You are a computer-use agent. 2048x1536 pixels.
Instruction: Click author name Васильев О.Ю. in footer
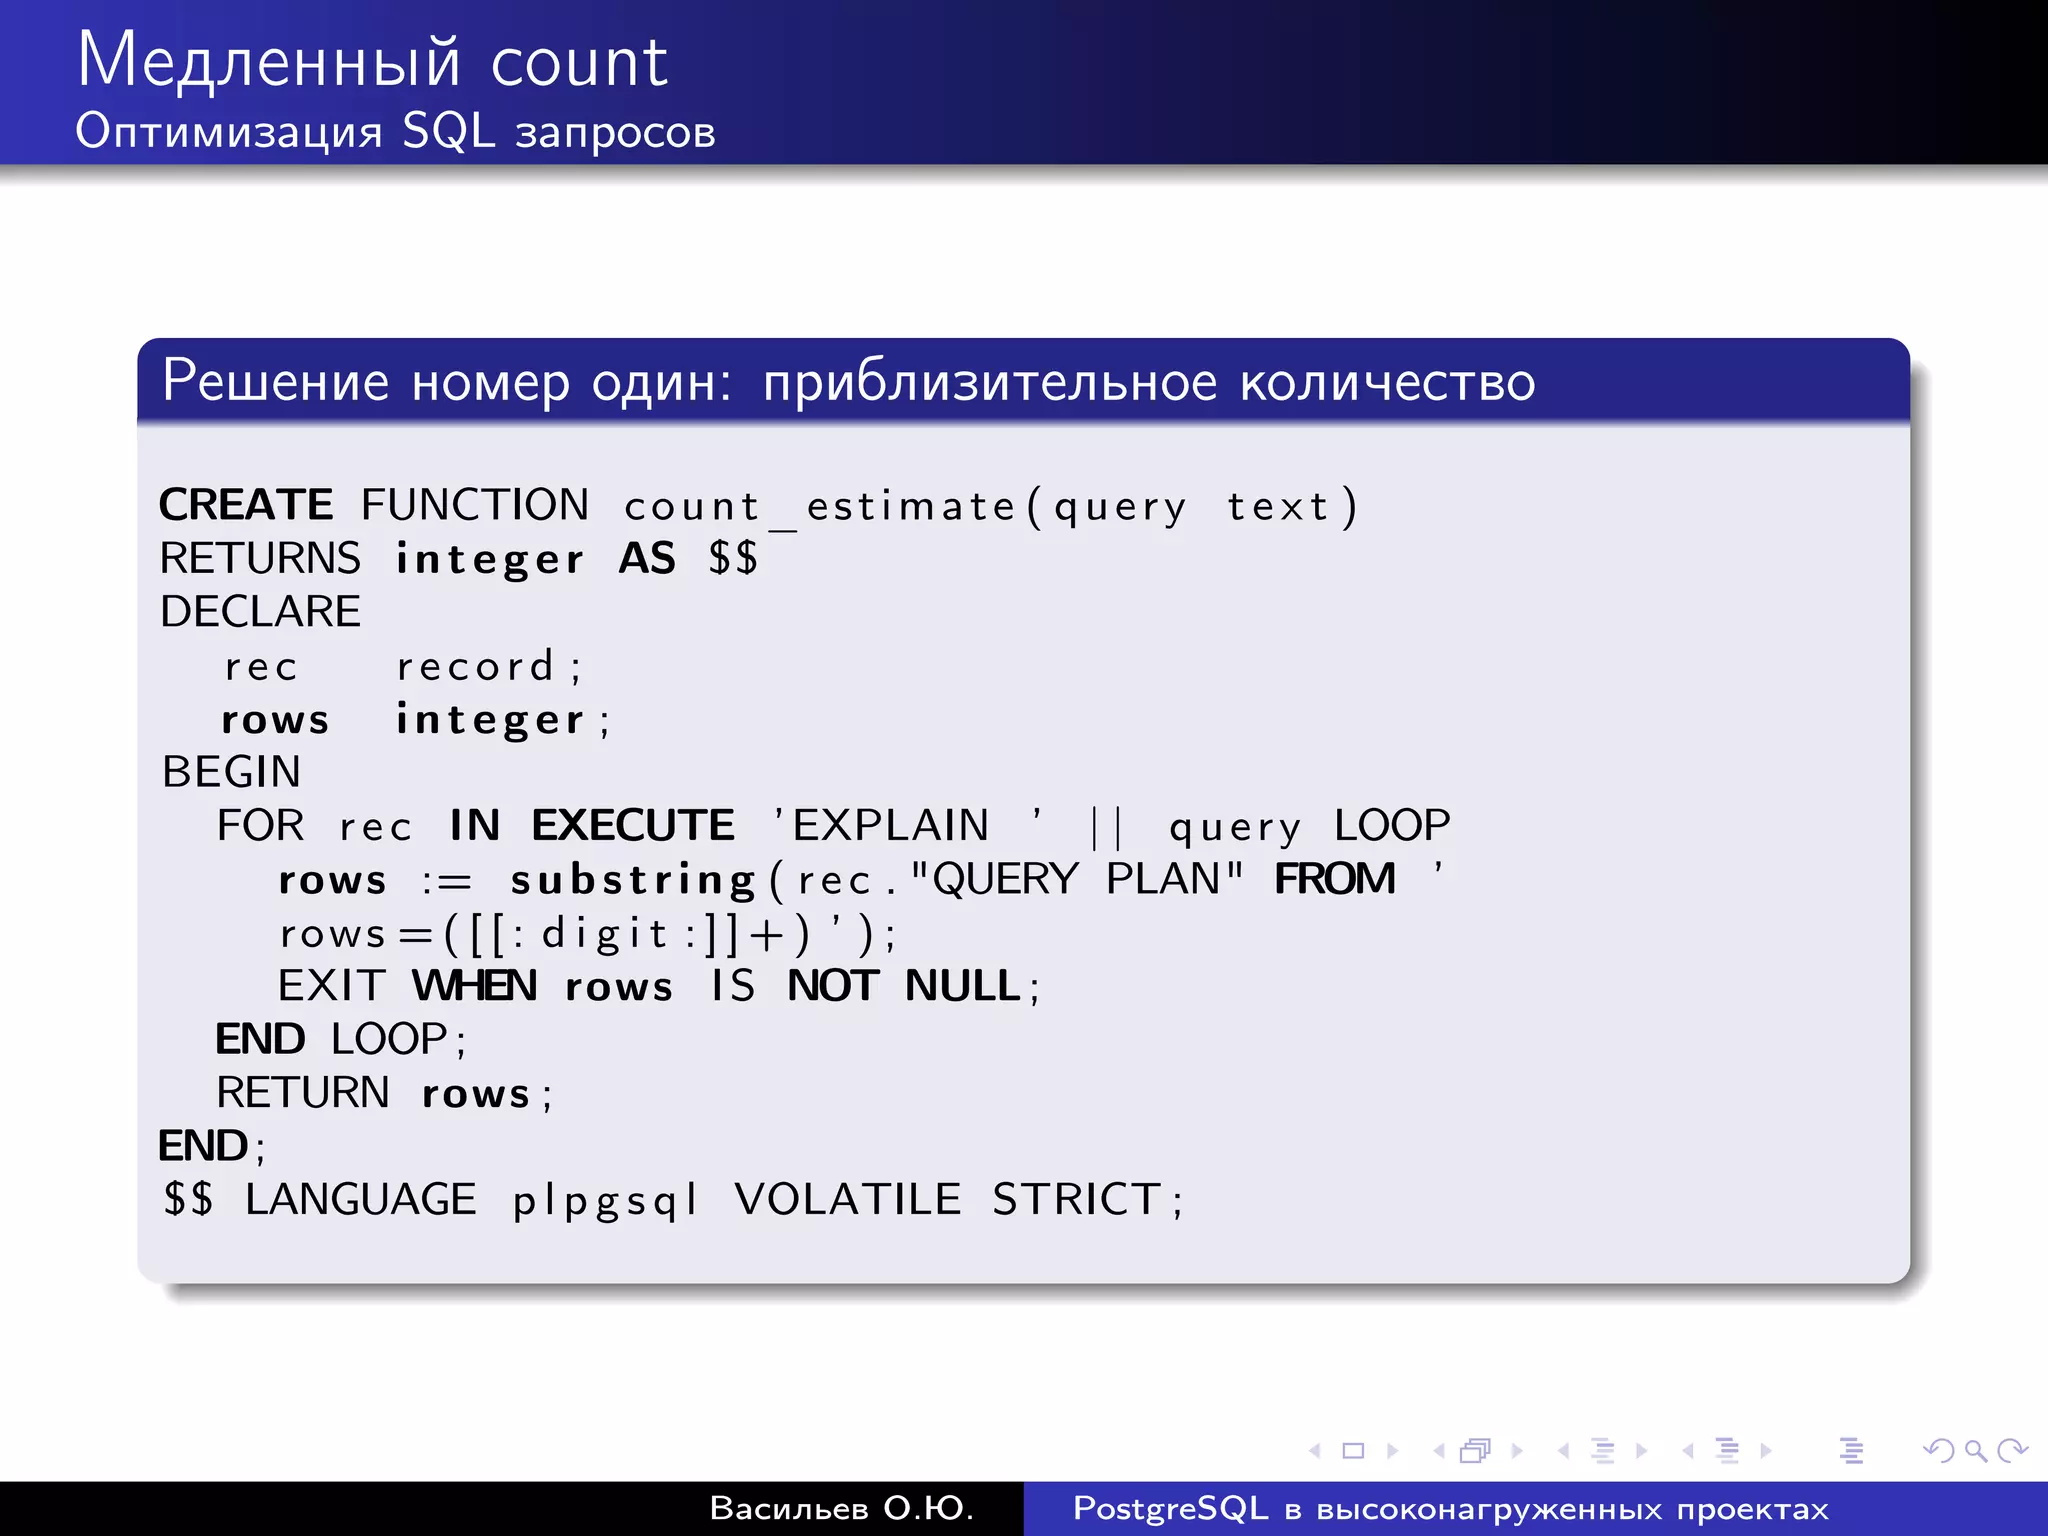pos(842,1508)
